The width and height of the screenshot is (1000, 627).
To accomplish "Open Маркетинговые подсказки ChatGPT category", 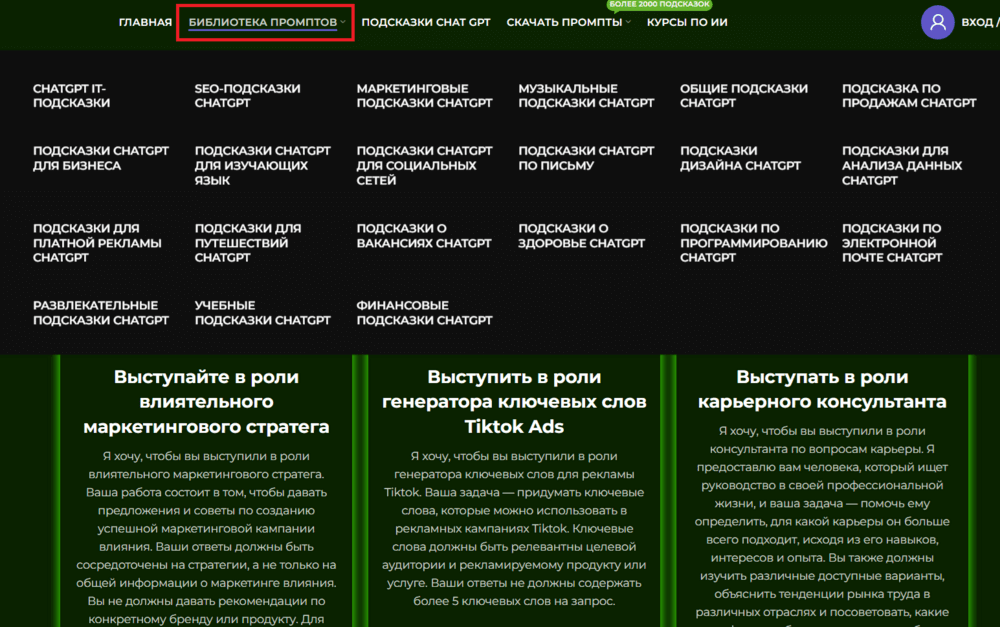I will coord(424,96).
